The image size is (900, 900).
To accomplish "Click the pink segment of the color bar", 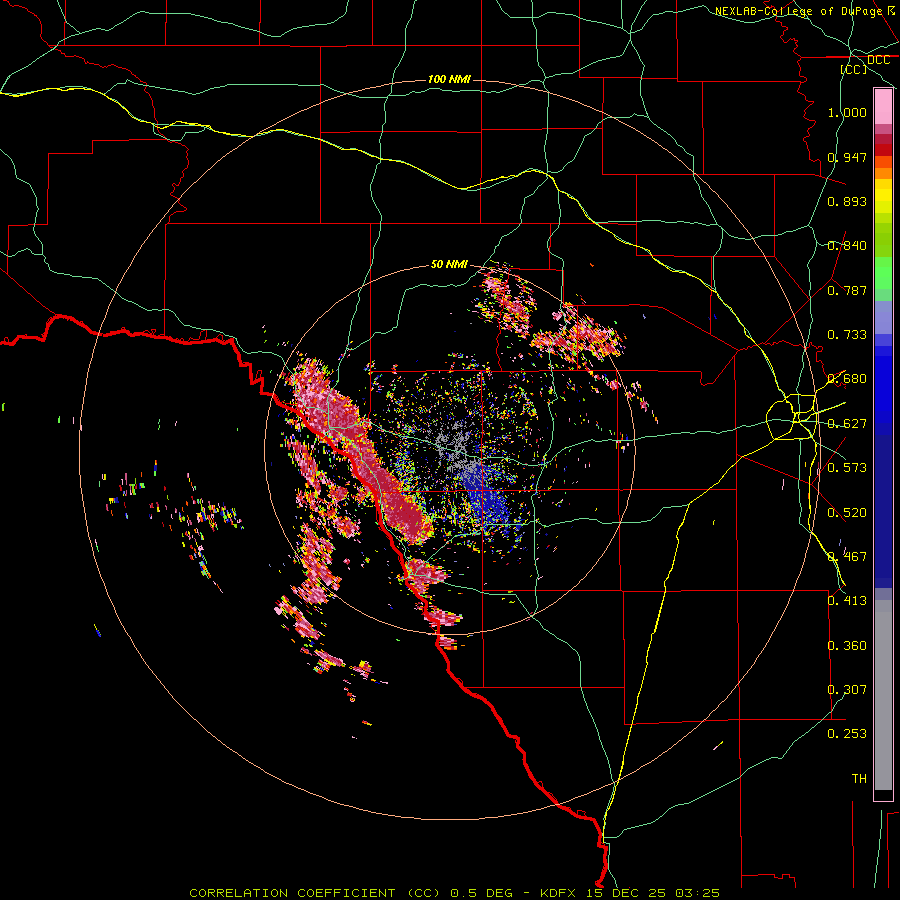I will (x=883, y=107).
